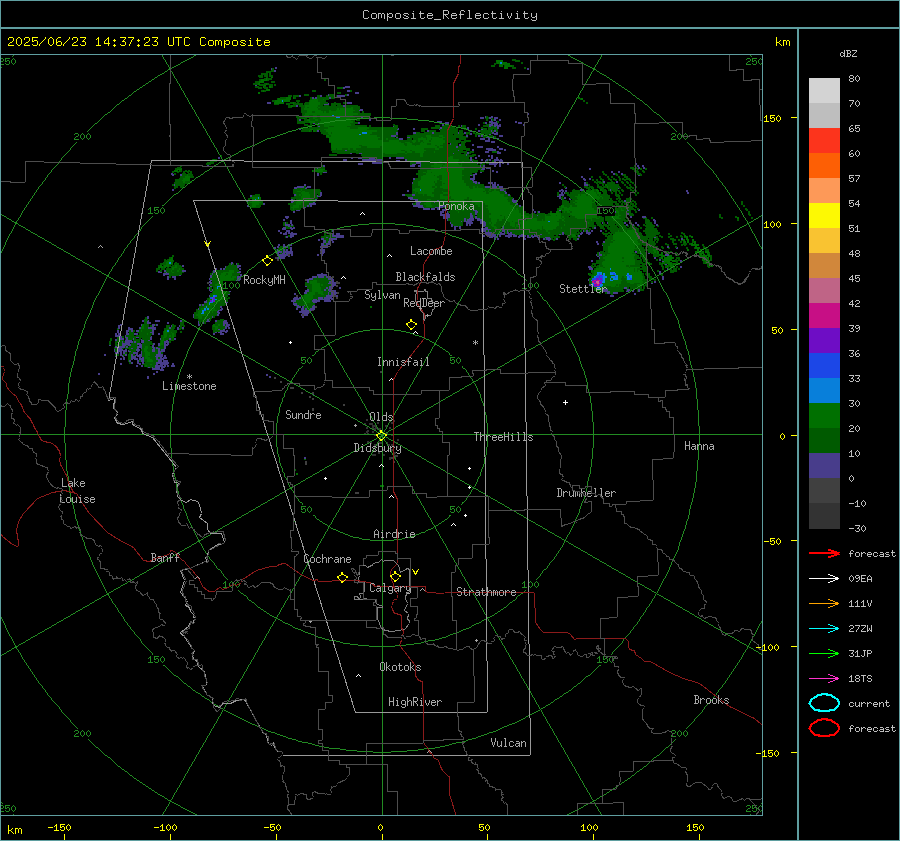Click the red 60 dBZ color swatch
This screenshot has width=900, height=841.
click(x=824, y=140)
